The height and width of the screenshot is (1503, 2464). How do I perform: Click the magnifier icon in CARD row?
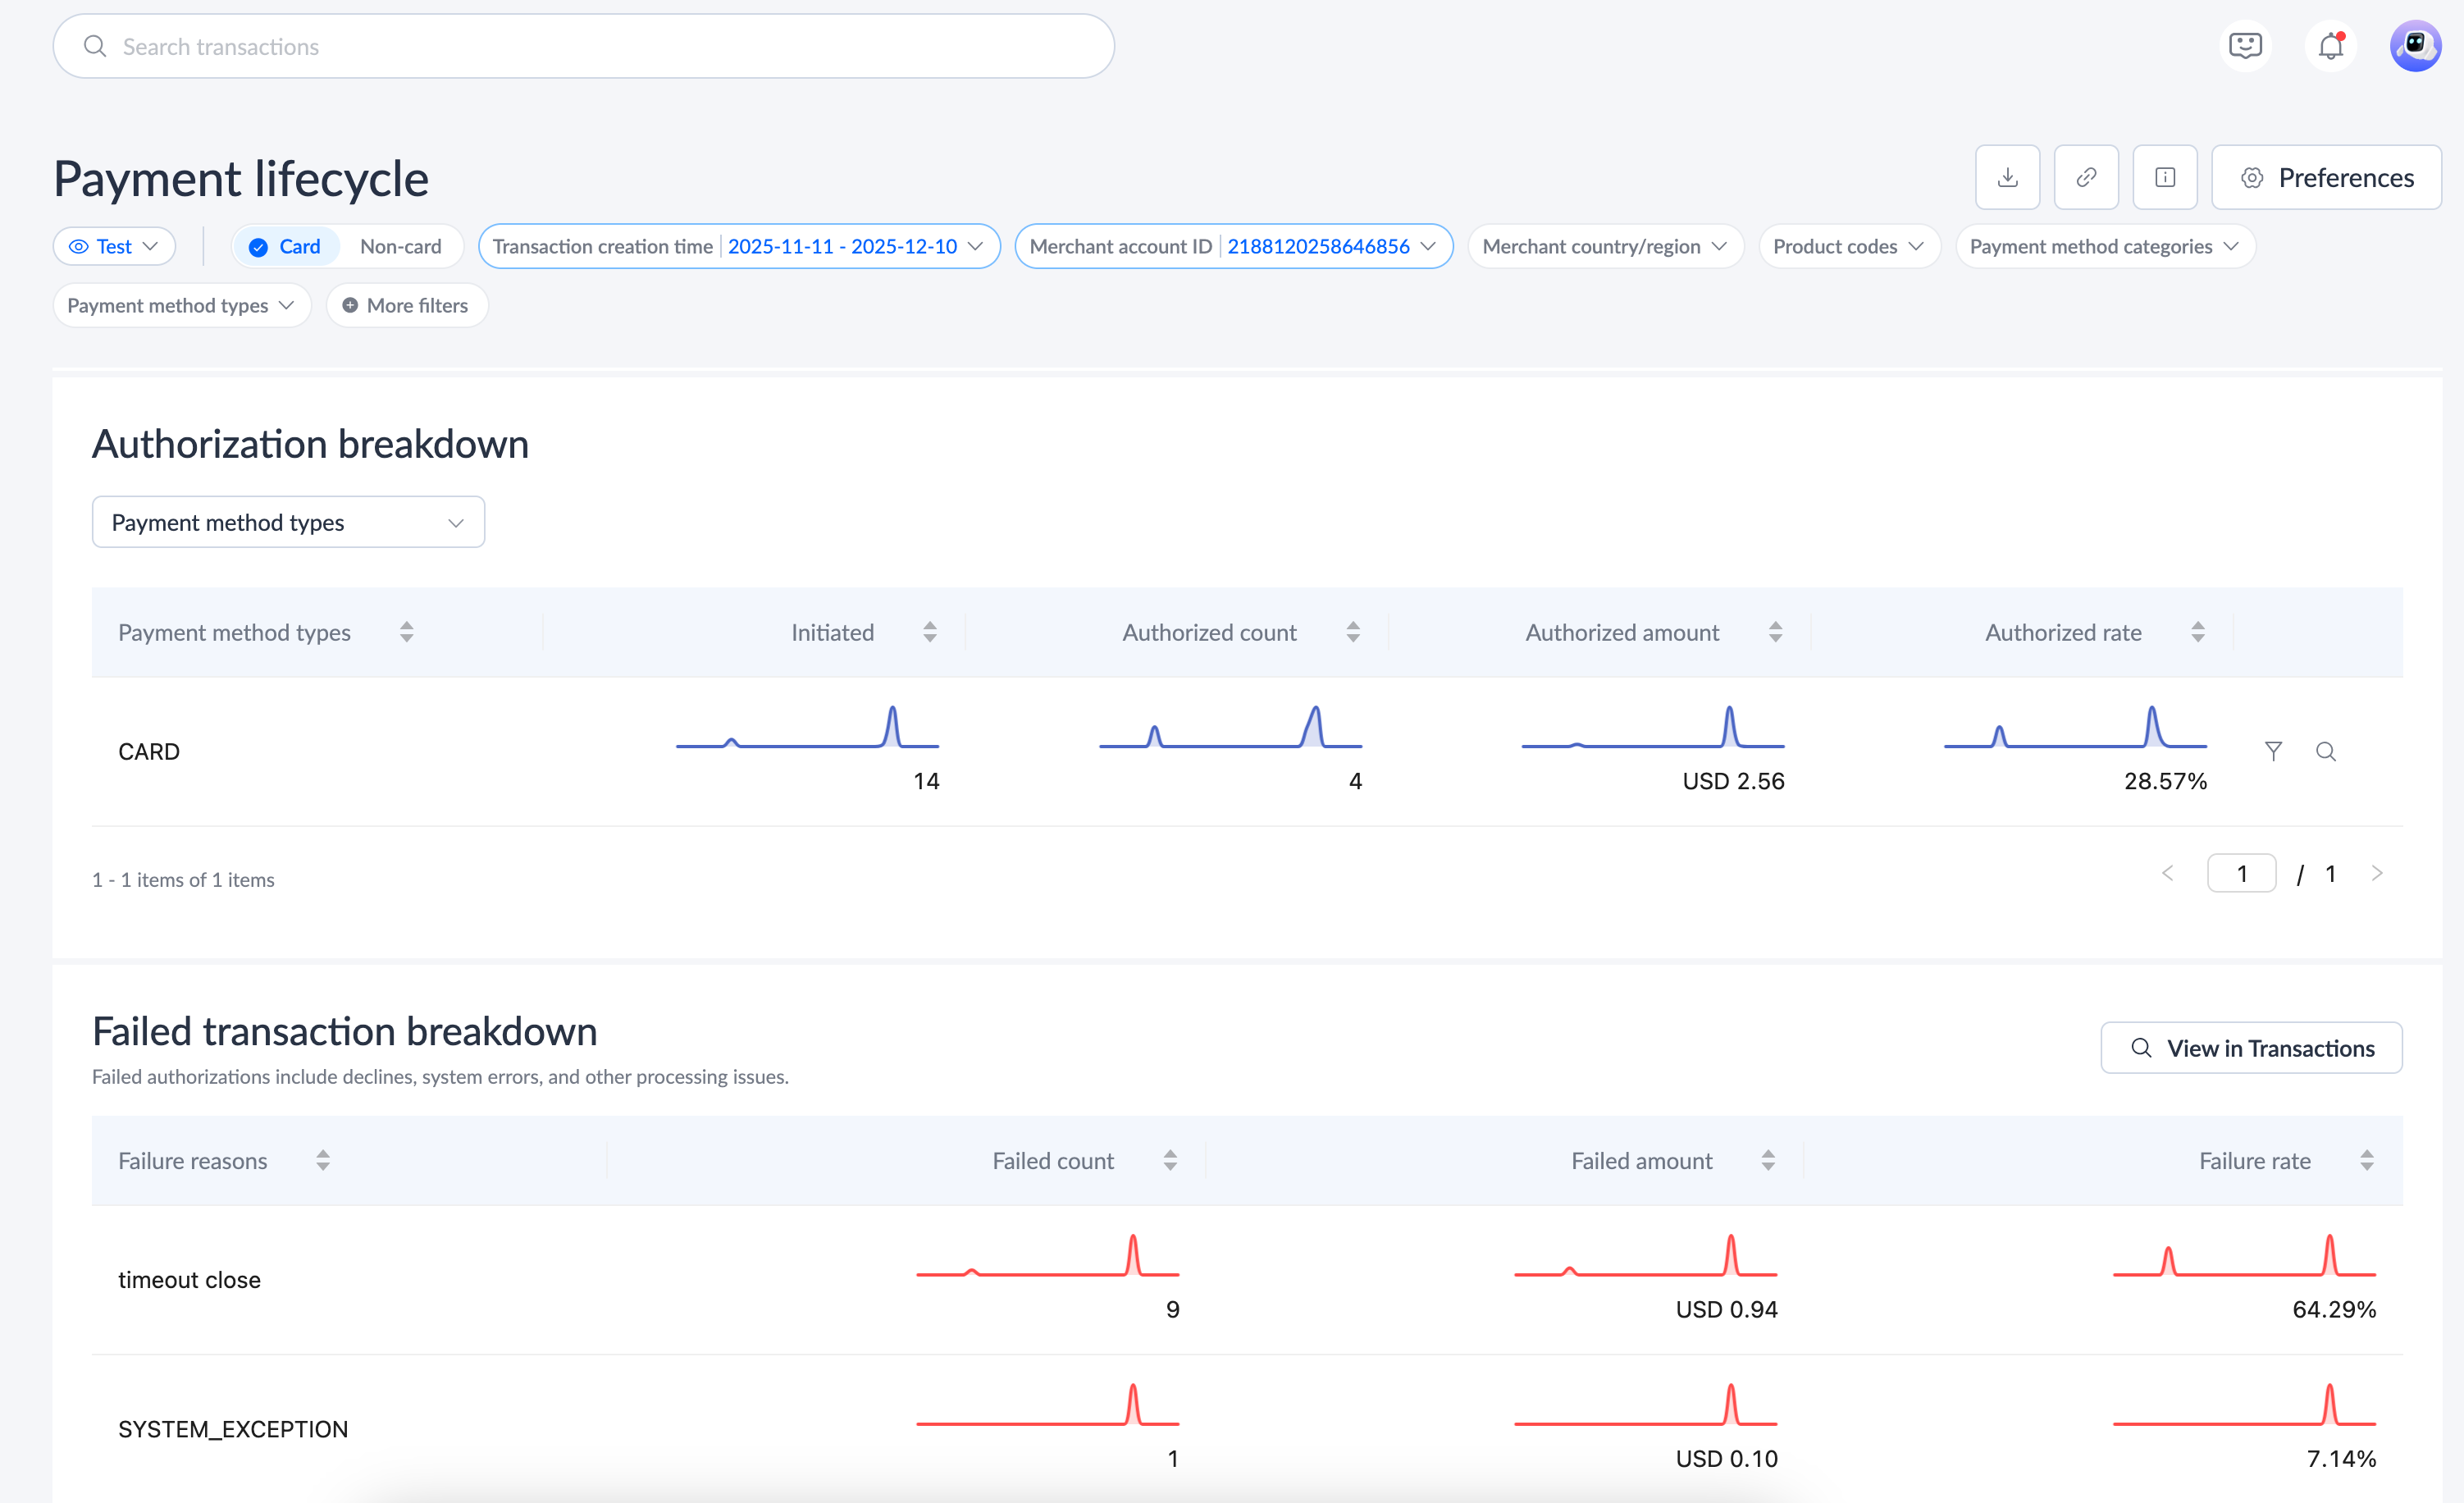pos(2326,751)
